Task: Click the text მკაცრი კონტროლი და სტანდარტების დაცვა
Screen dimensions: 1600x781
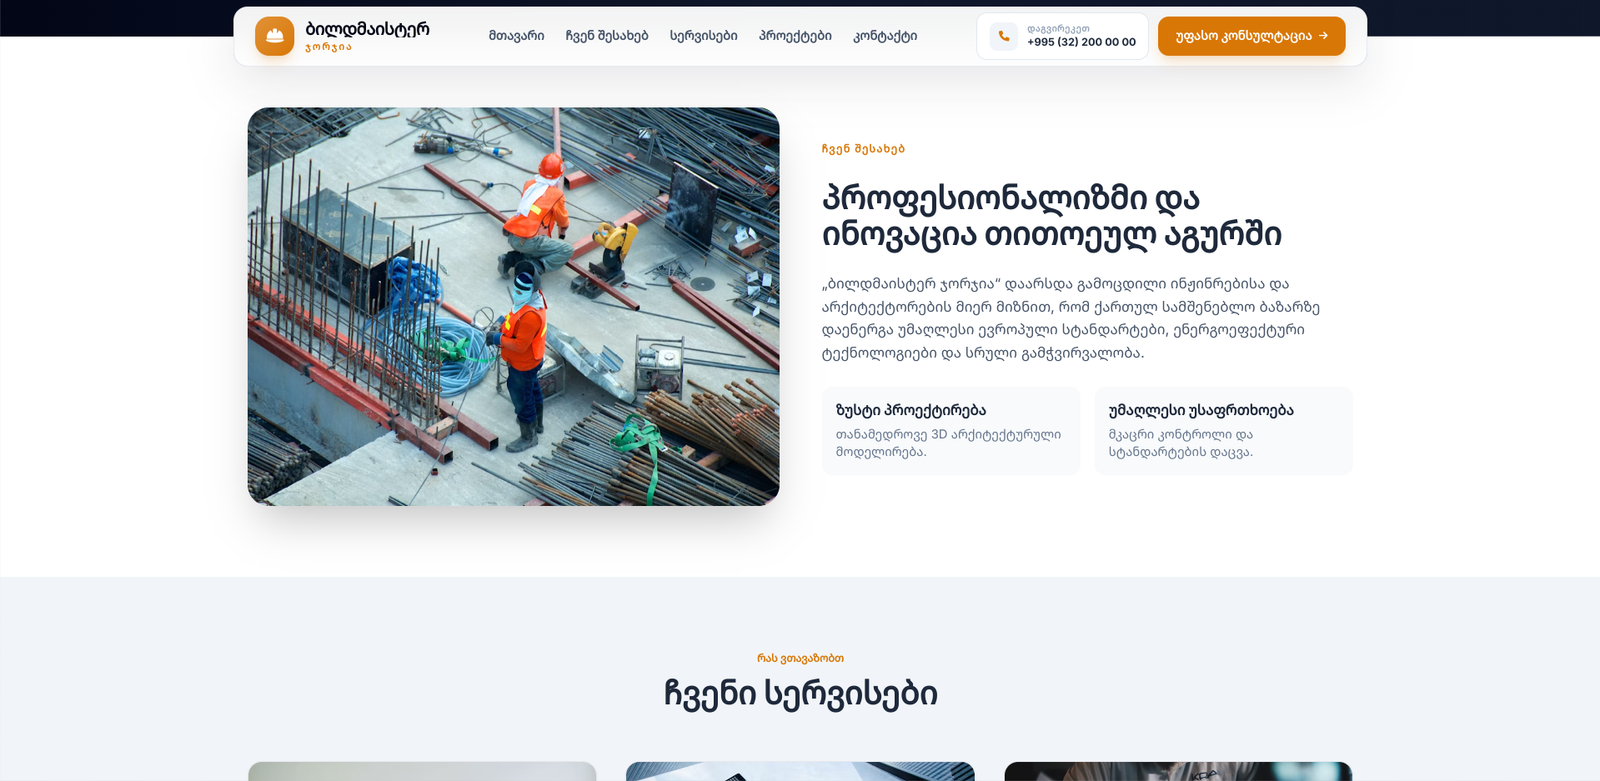Action: pyautogui.click(x=1181, y=443)
